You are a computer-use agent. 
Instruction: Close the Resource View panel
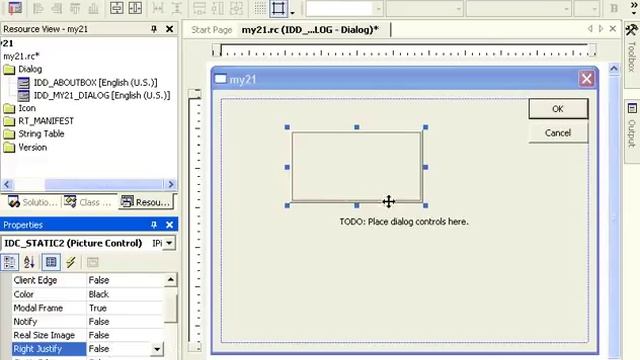(169, 29)
